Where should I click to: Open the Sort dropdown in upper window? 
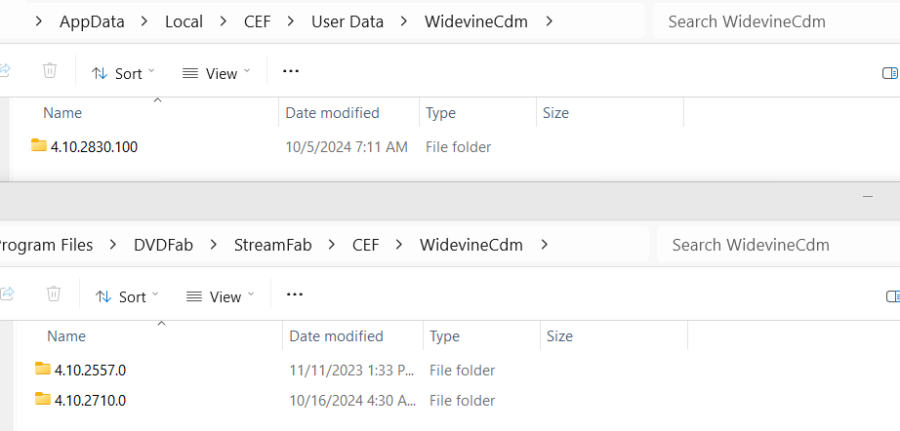pyautogui.click(x=124, y=73)
